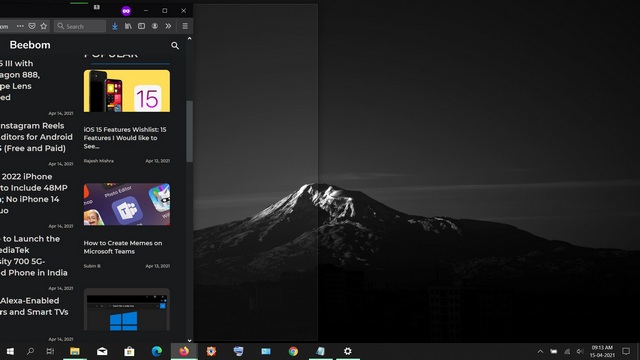Open the volume tray icon

coord(580,351)
